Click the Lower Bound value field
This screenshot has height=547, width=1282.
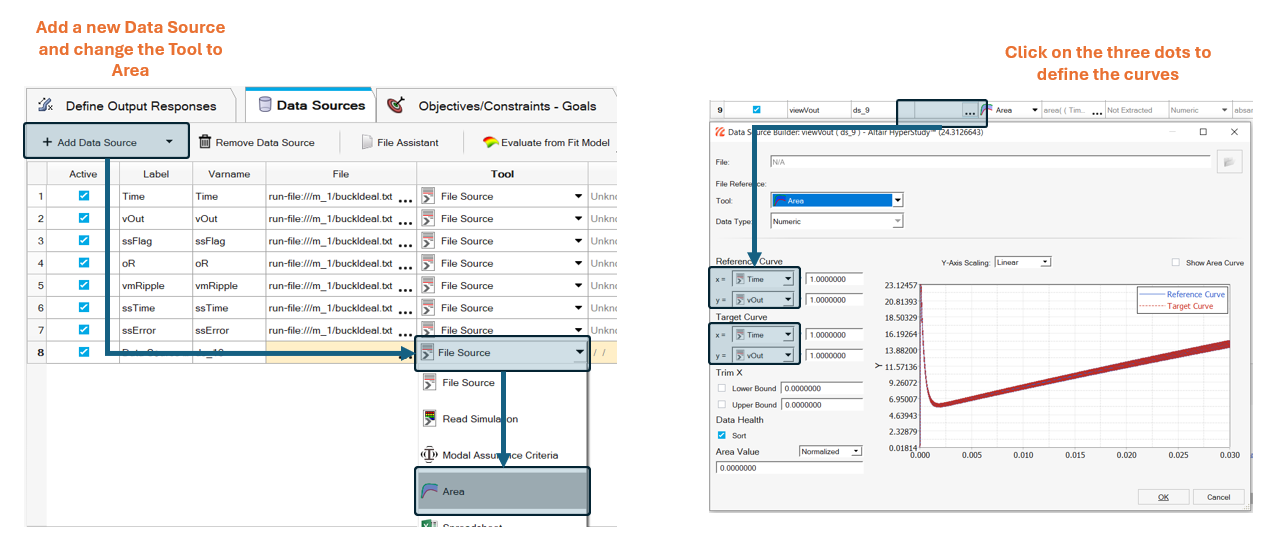(822, 388)
